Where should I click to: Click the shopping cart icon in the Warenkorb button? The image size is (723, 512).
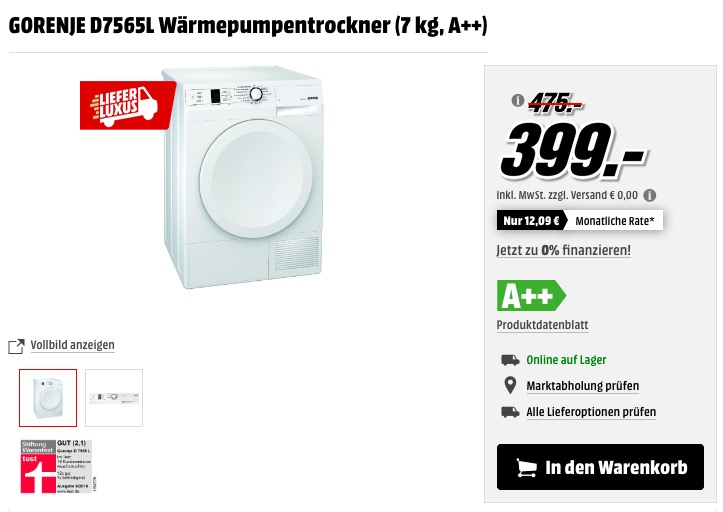pos(526,468)
